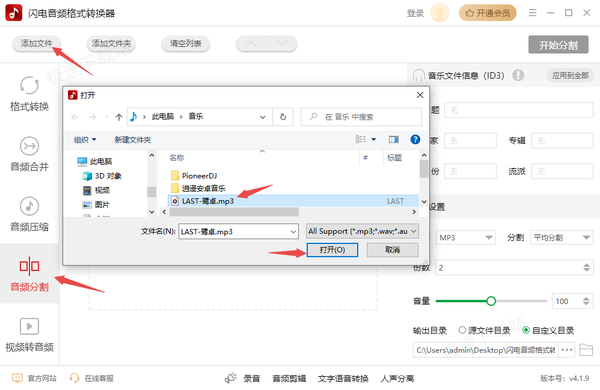Click 添加文件夹 add folder button
The width and height of the screenshot is (600, 390).
click(x=111, y=43)
